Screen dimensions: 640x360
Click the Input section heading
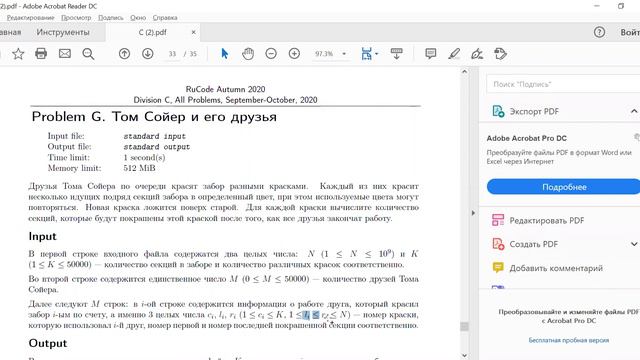(42, 236)
